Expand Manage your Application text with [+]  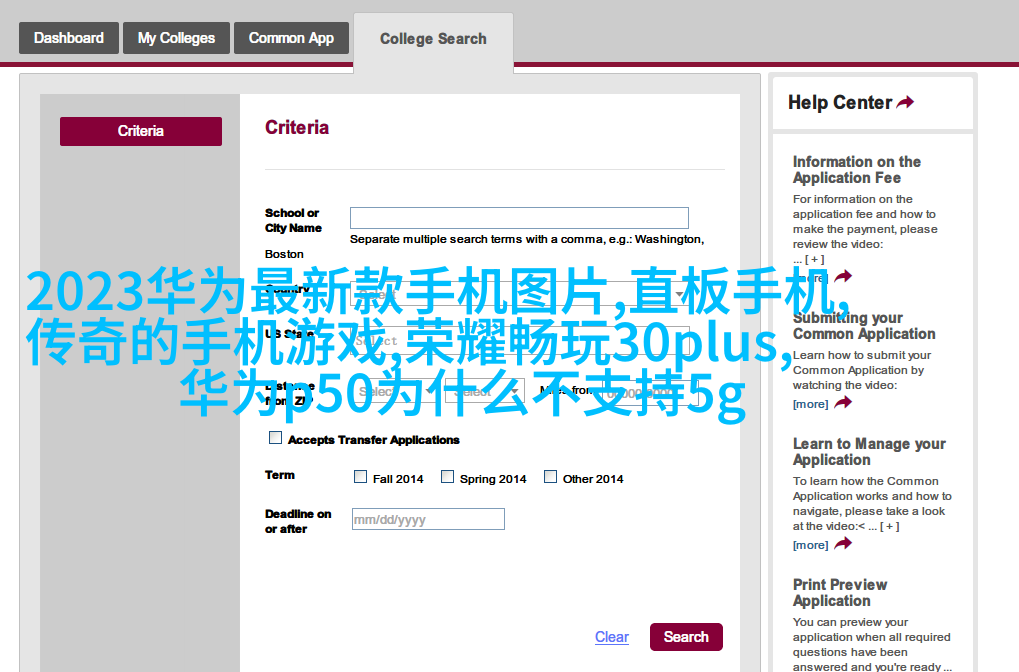coord(890,526)
